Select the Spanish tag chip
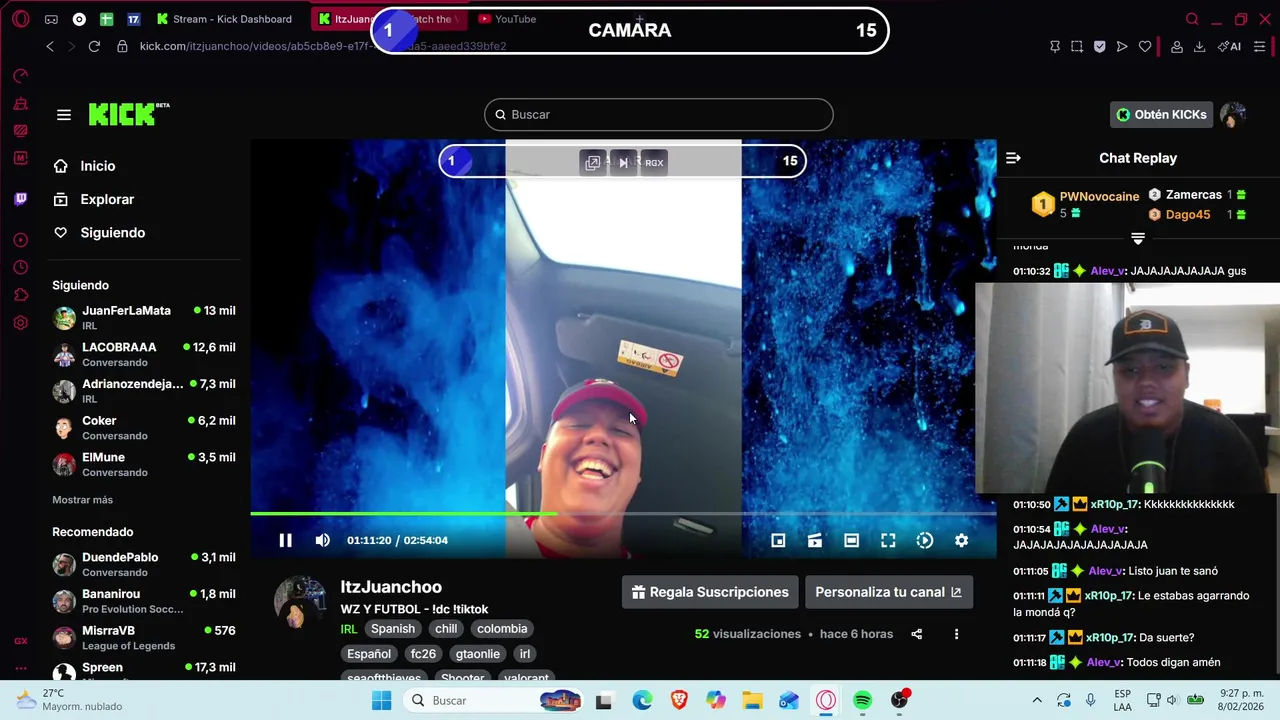Viewport: 1280px width, 720px height. tap(392, 629)
